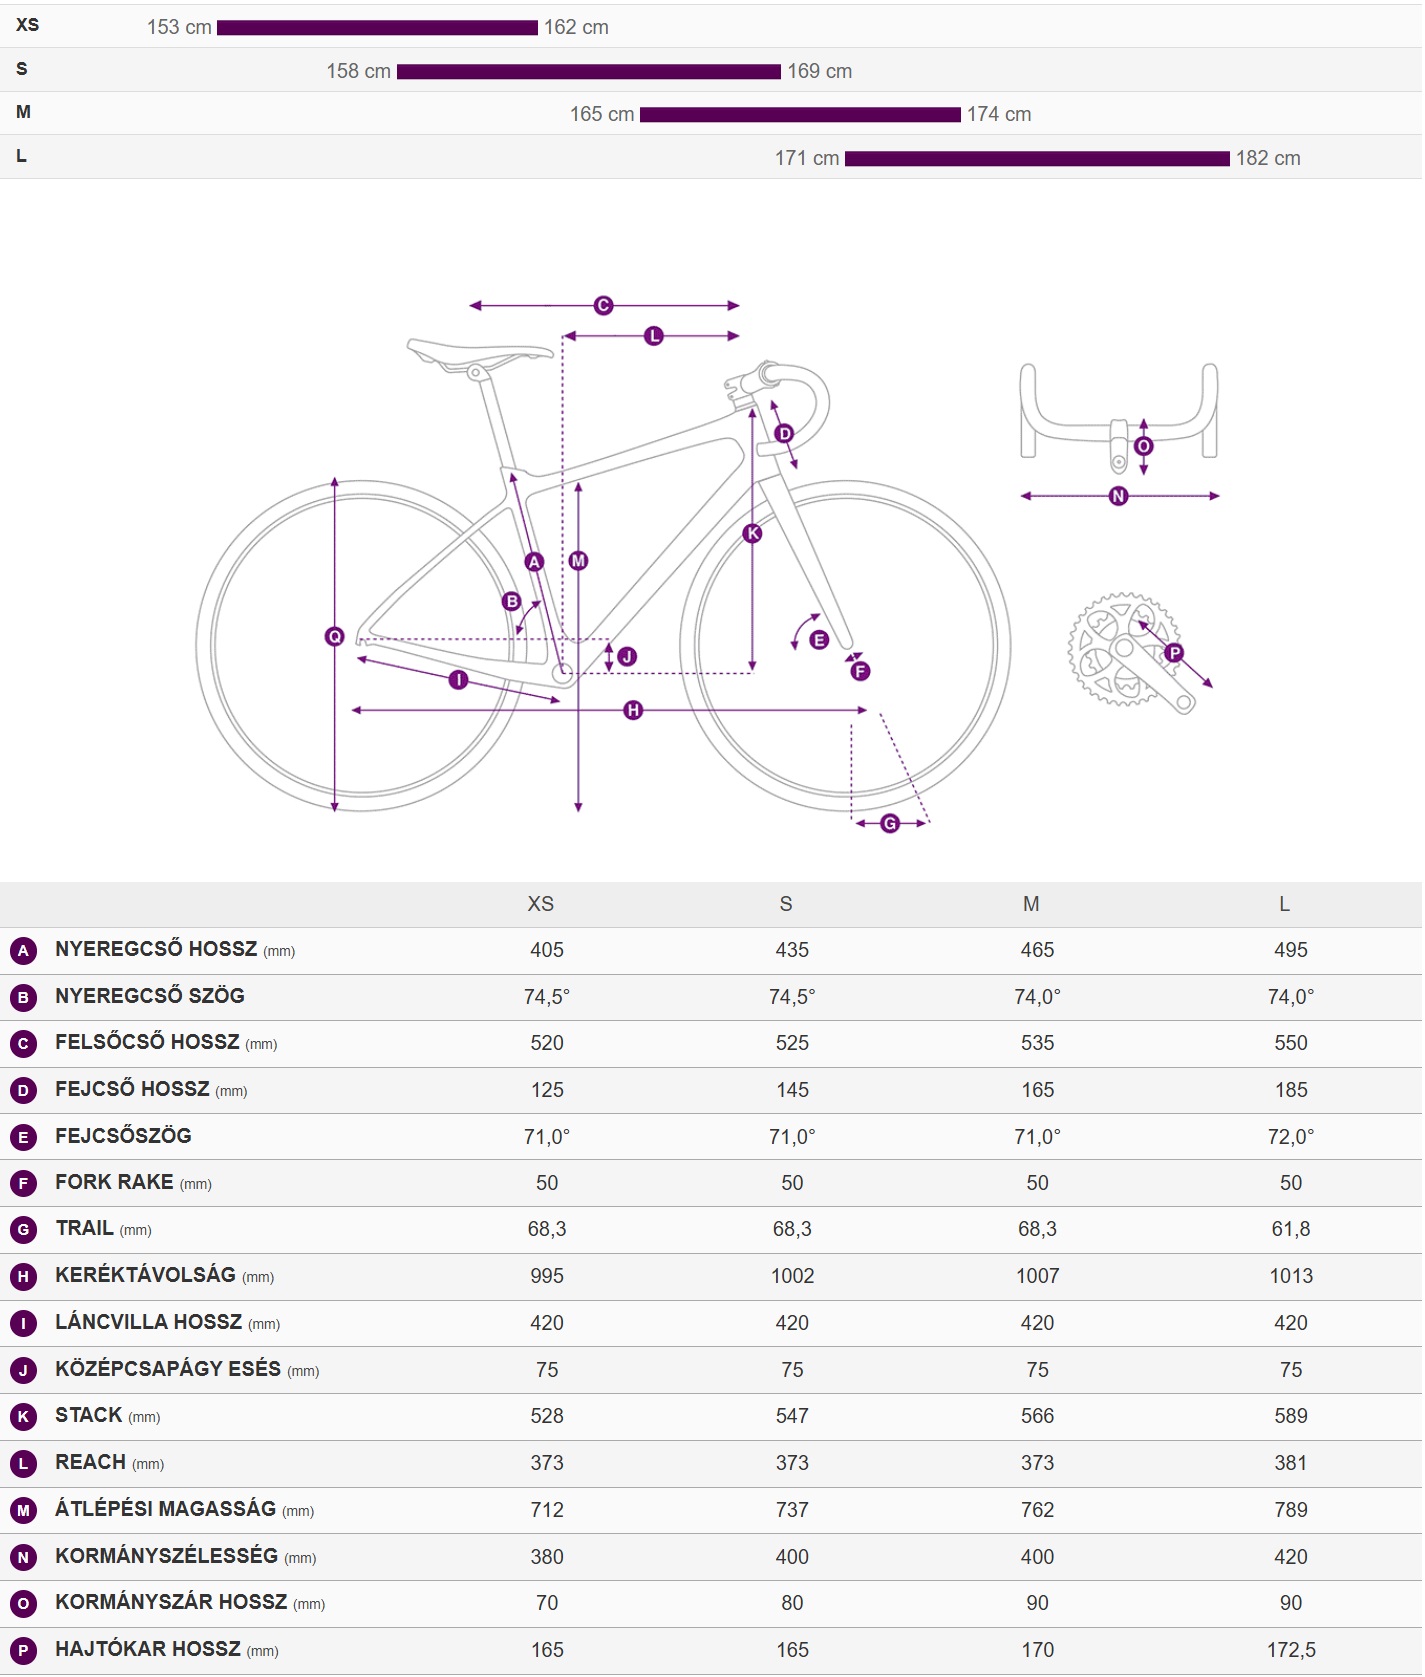Click the K badge in the STACK row
Image resolution: width=1425 pixels, height=1677 pixels.
coord(23,1417)
